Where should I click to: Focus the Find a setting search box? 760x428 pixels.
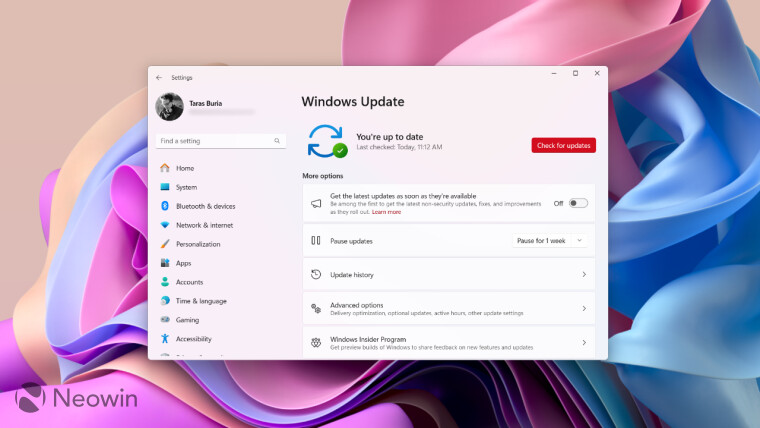point(221,141)
